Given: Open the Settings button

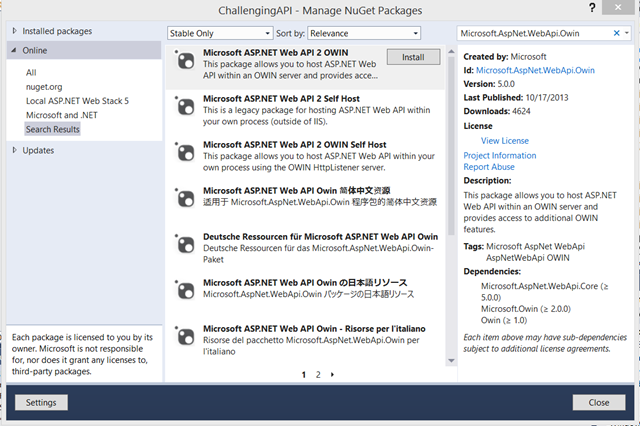Looking at the screenshot, I should [x=41, y=402].
